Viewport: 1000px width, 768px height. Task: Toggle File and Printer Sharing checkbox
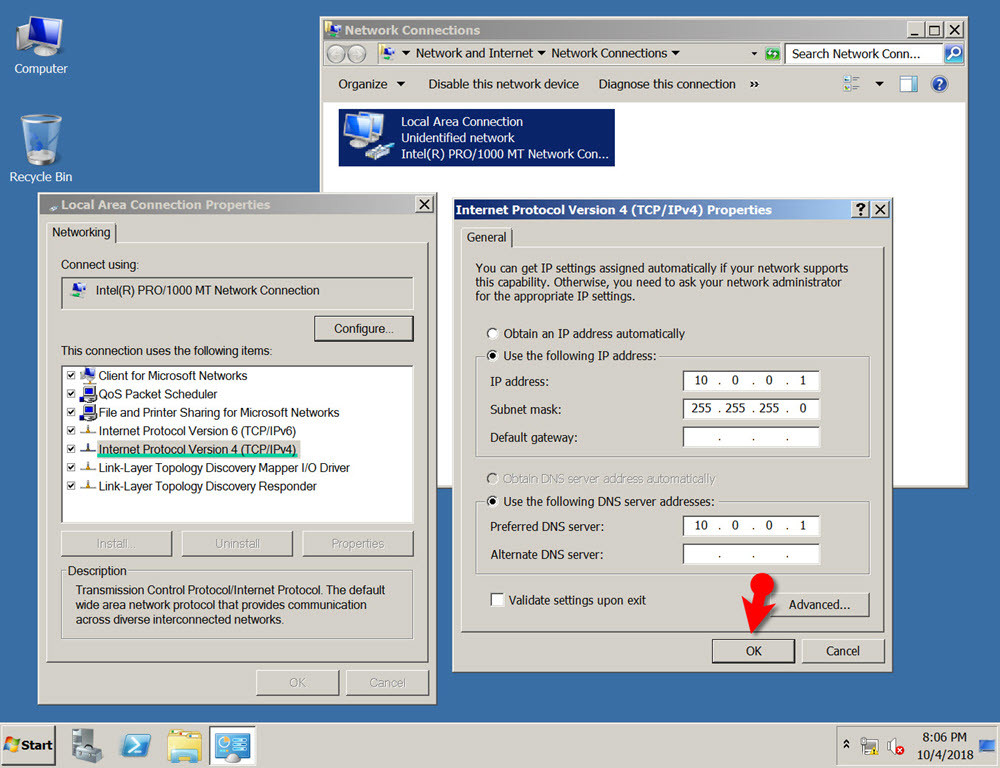point(71,413)
